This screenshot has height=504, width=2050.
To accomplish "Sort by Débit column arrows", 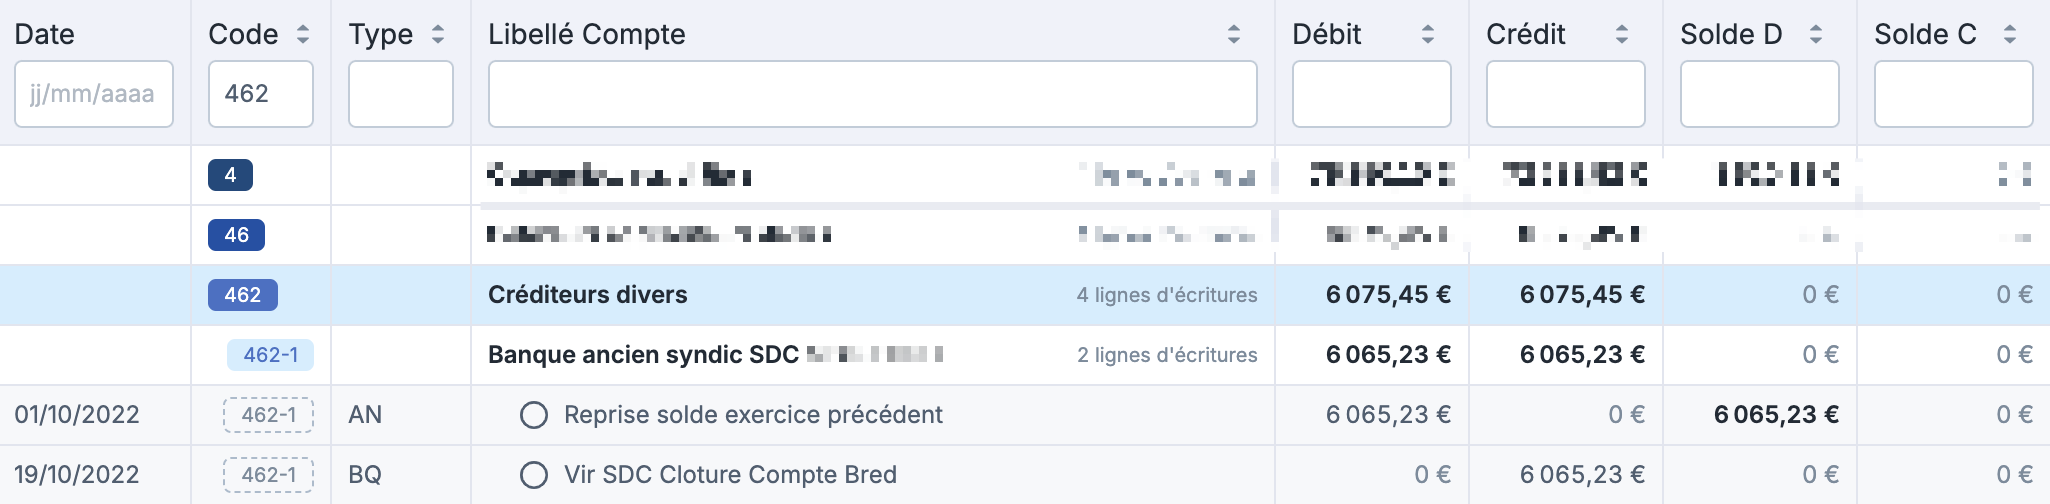I will tap(1428, 35).
